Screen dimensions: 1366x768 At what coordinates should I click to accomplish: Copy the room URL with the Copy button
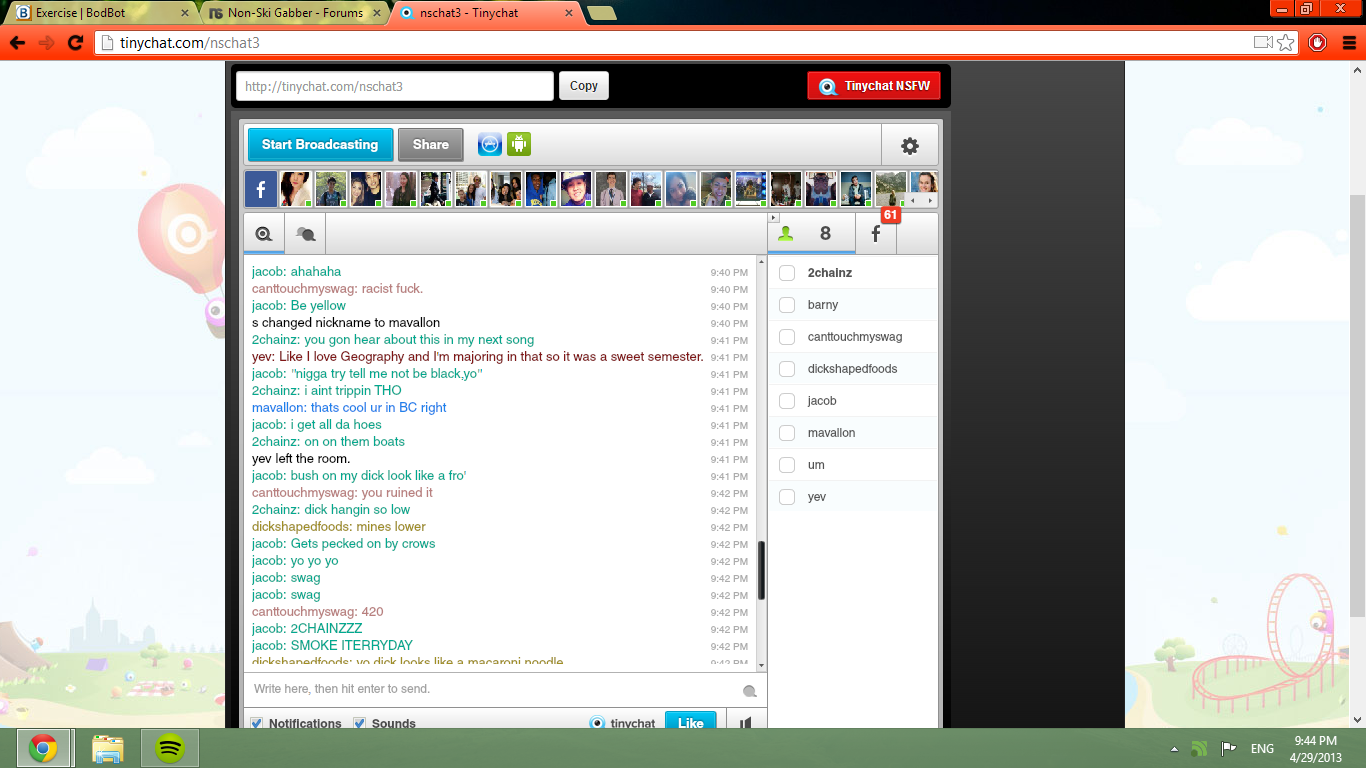click(583, 85)
